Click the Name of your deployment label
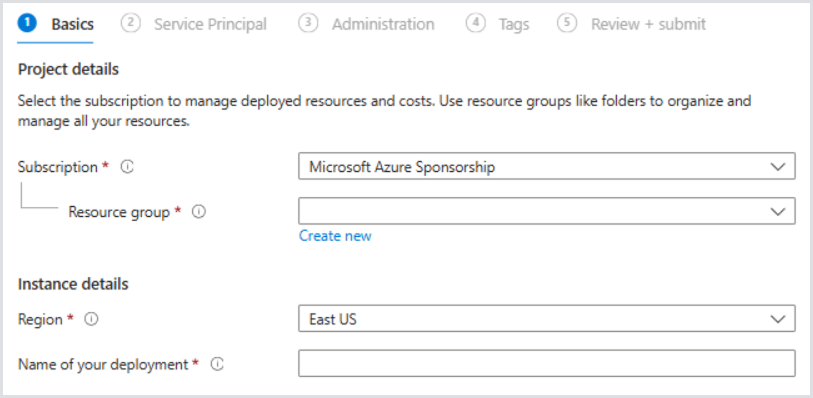 click(103, 365)
